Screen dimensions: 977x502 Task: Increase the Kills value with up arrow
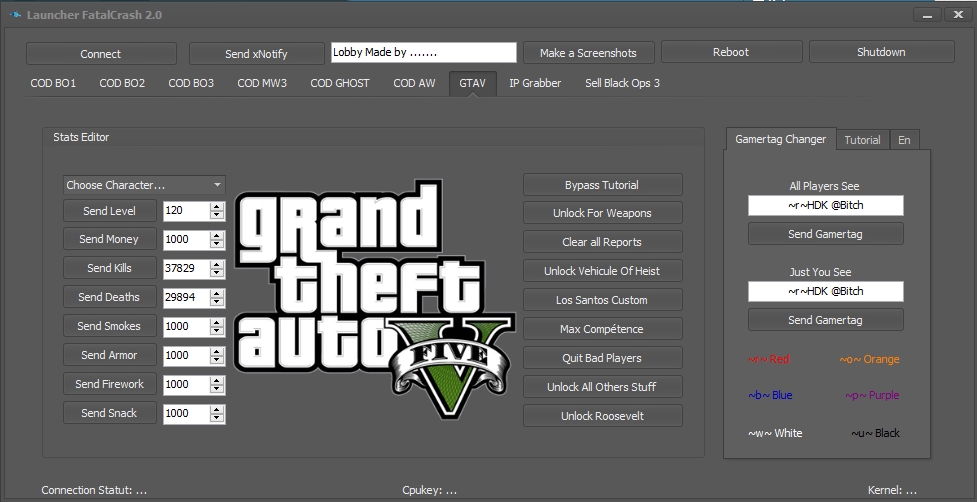click(217, 265)
